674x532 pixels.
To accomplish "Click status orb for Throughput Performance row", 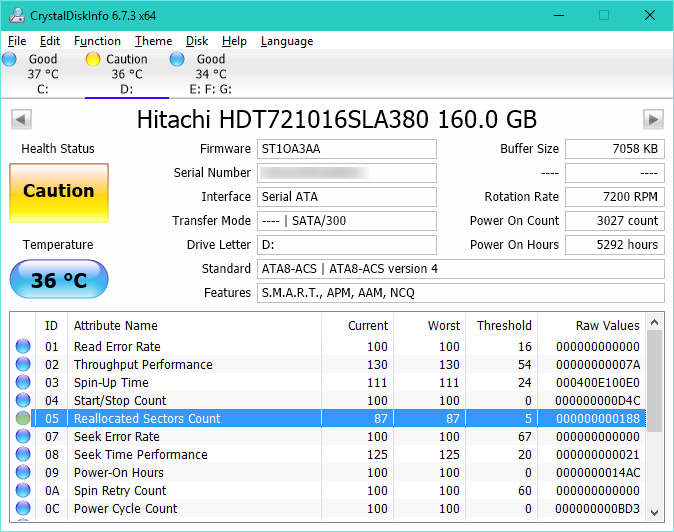I will coord(23,364).
